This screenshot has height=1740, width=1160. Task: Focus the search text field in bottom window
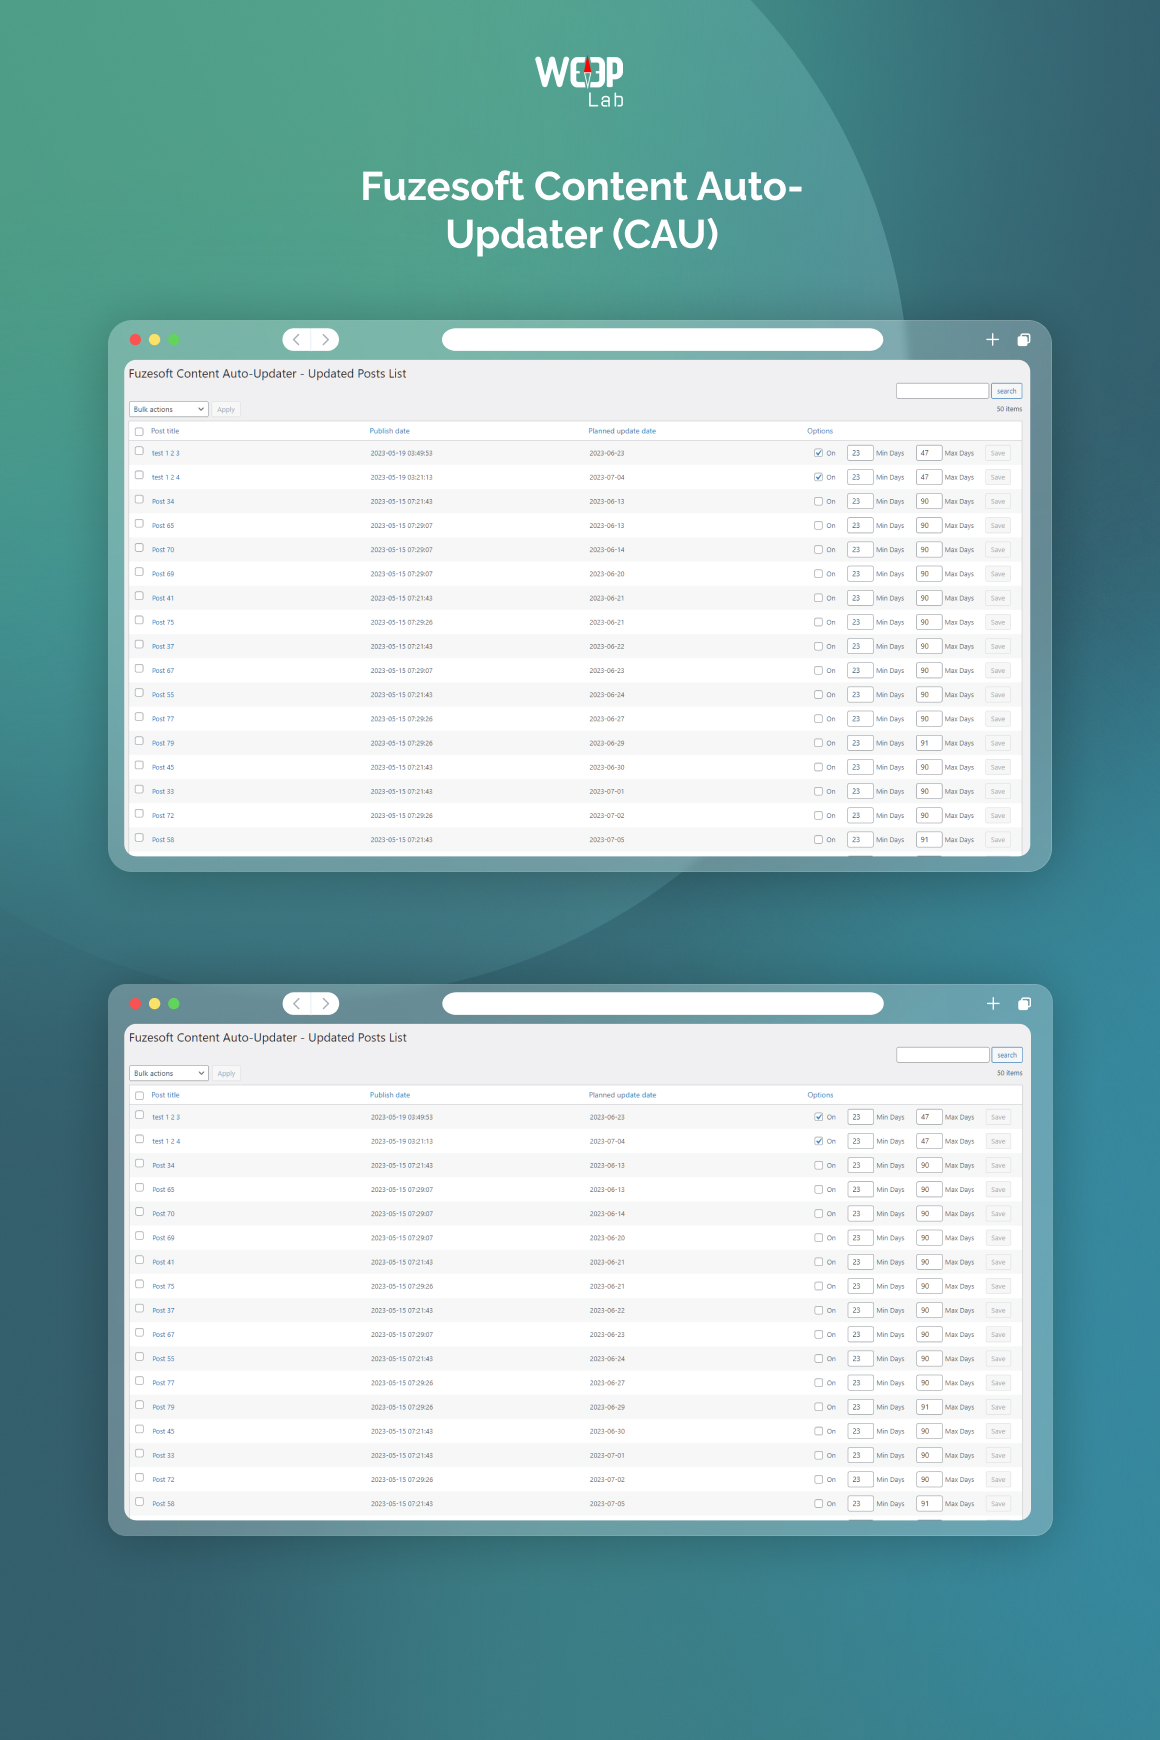[x=942, y=1055]
